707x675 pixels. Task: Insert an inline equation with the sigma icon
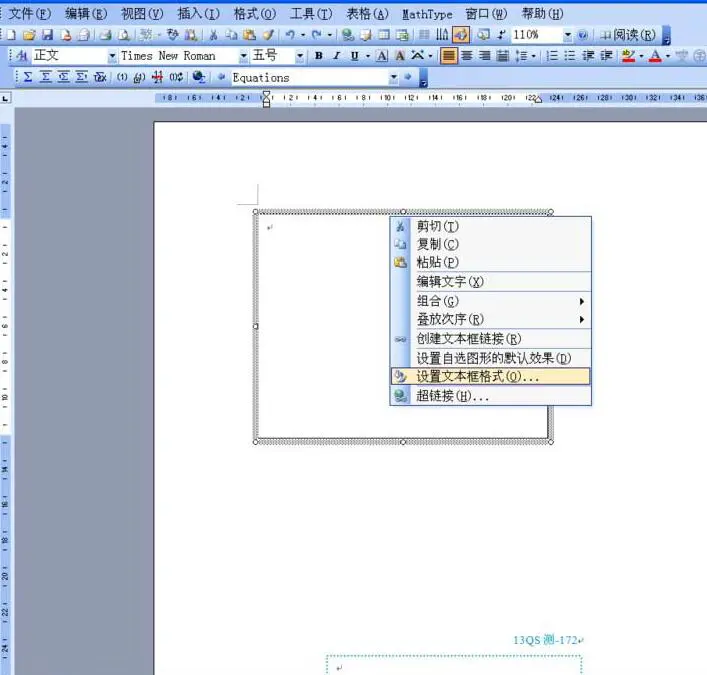pos(27,77)
